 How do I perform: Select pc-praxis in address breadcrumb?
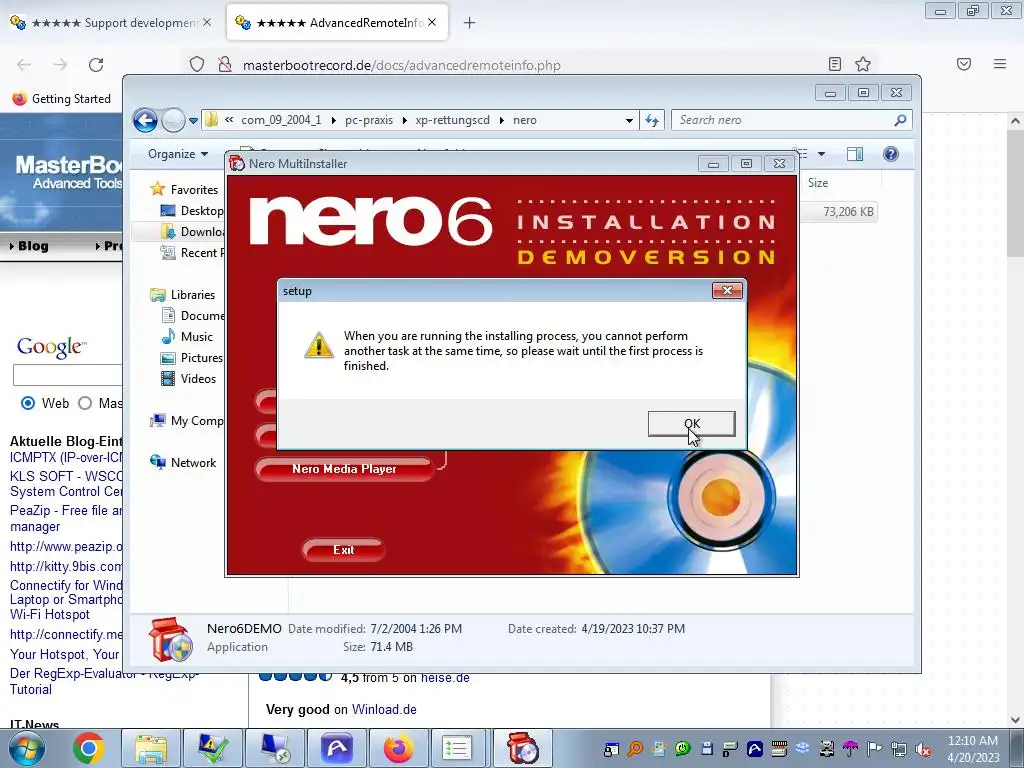point(369,120)
